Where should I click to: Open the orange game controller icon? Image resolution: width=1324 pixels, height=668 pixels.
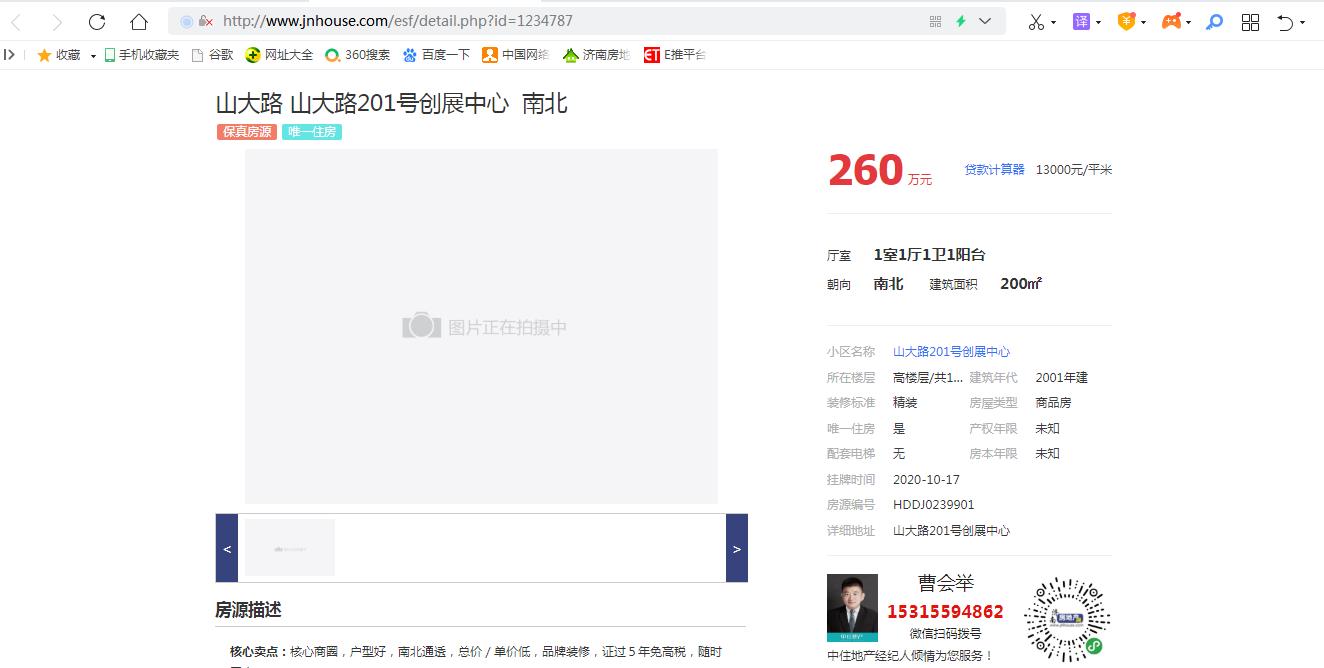[1171, 22]
